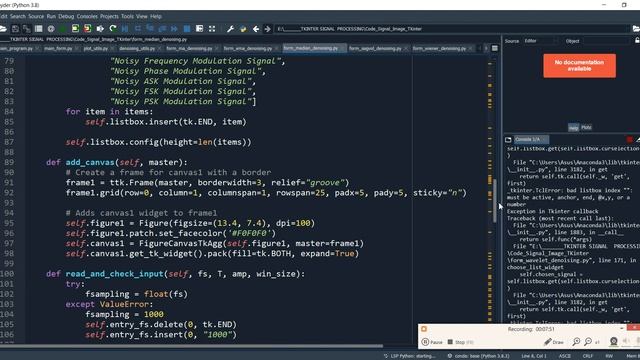Browse working directory with folder icon
The height and width of the screenshot is (360, 640).
pyautogui.click(x=636, y=29)
